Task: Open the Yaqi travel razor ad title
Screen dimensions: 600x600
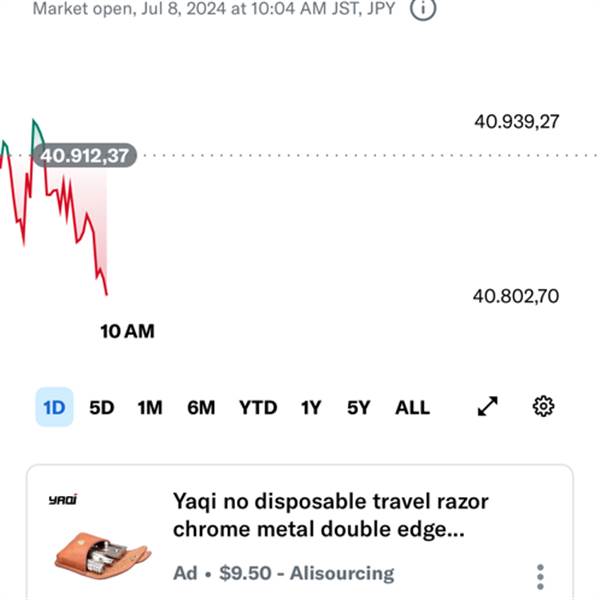Action: click(331, 515)
